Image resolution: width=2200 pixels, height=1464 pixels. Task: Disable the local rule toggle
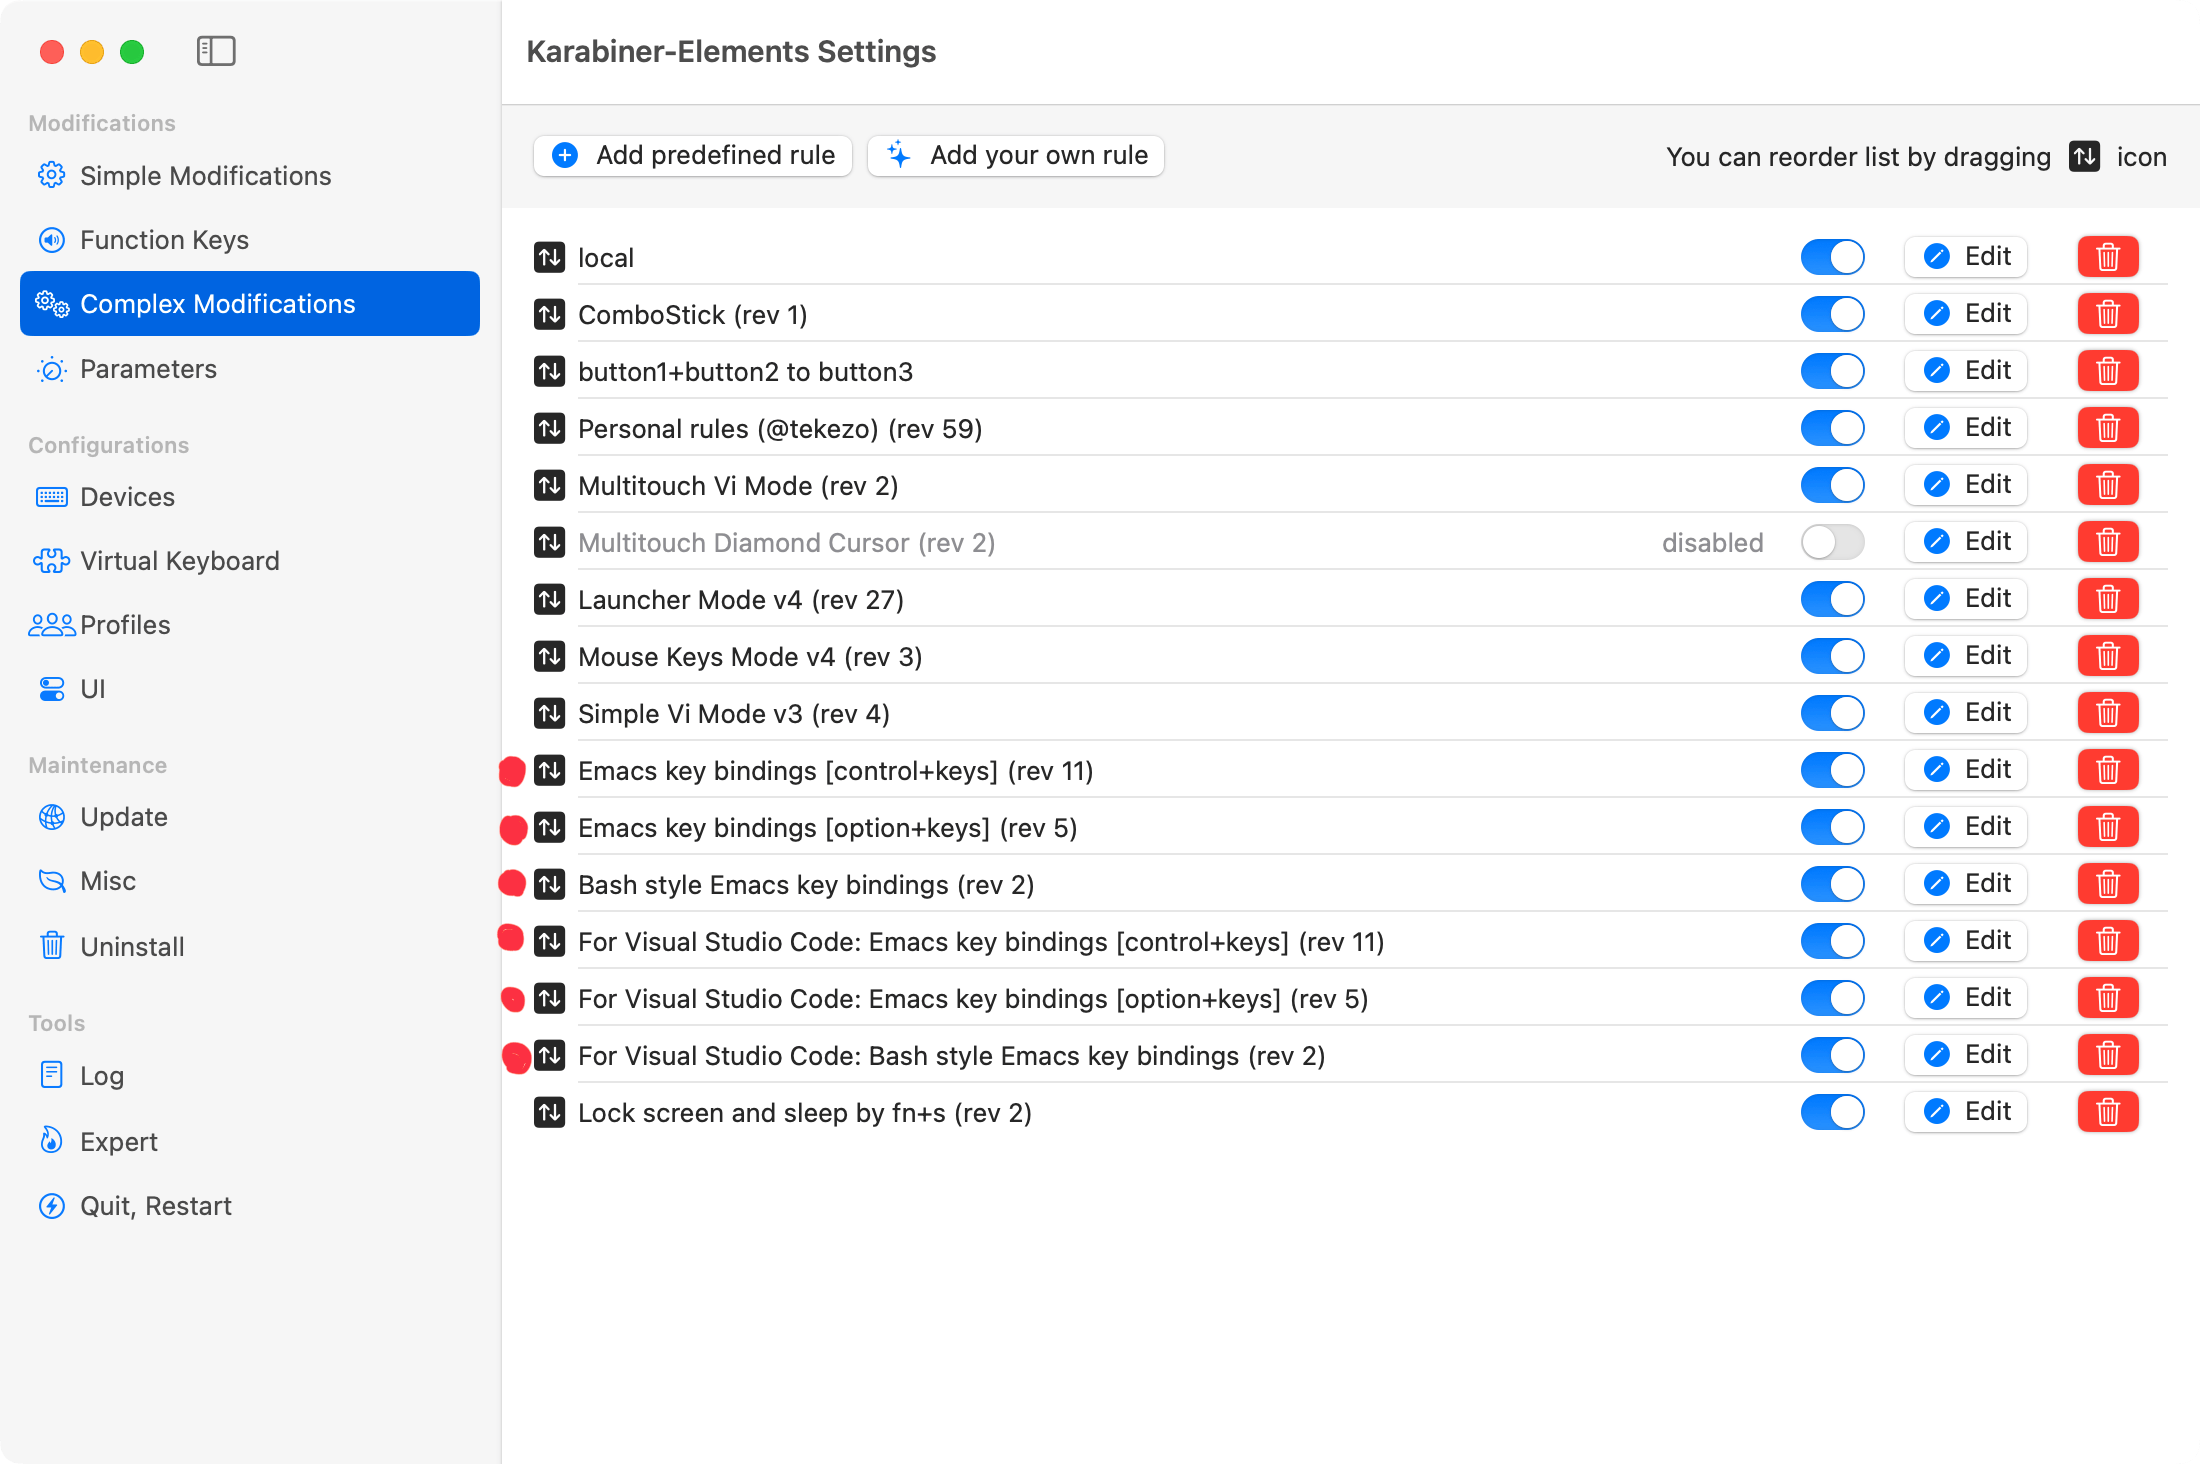tap(1833, 257)
